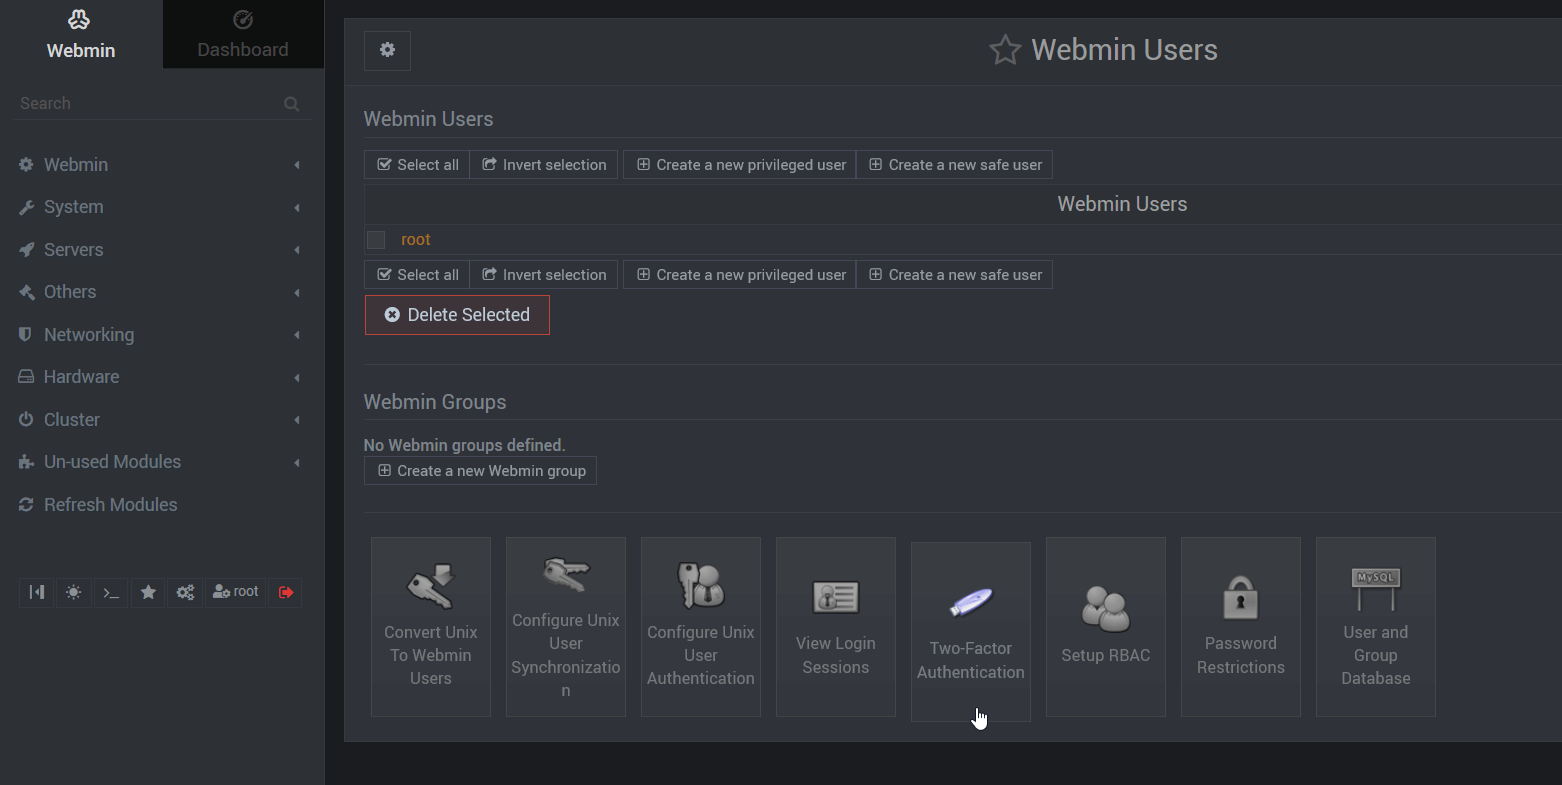Click the lower Select all button
This screenshot has height=785, width=1562.
(417, 275)
